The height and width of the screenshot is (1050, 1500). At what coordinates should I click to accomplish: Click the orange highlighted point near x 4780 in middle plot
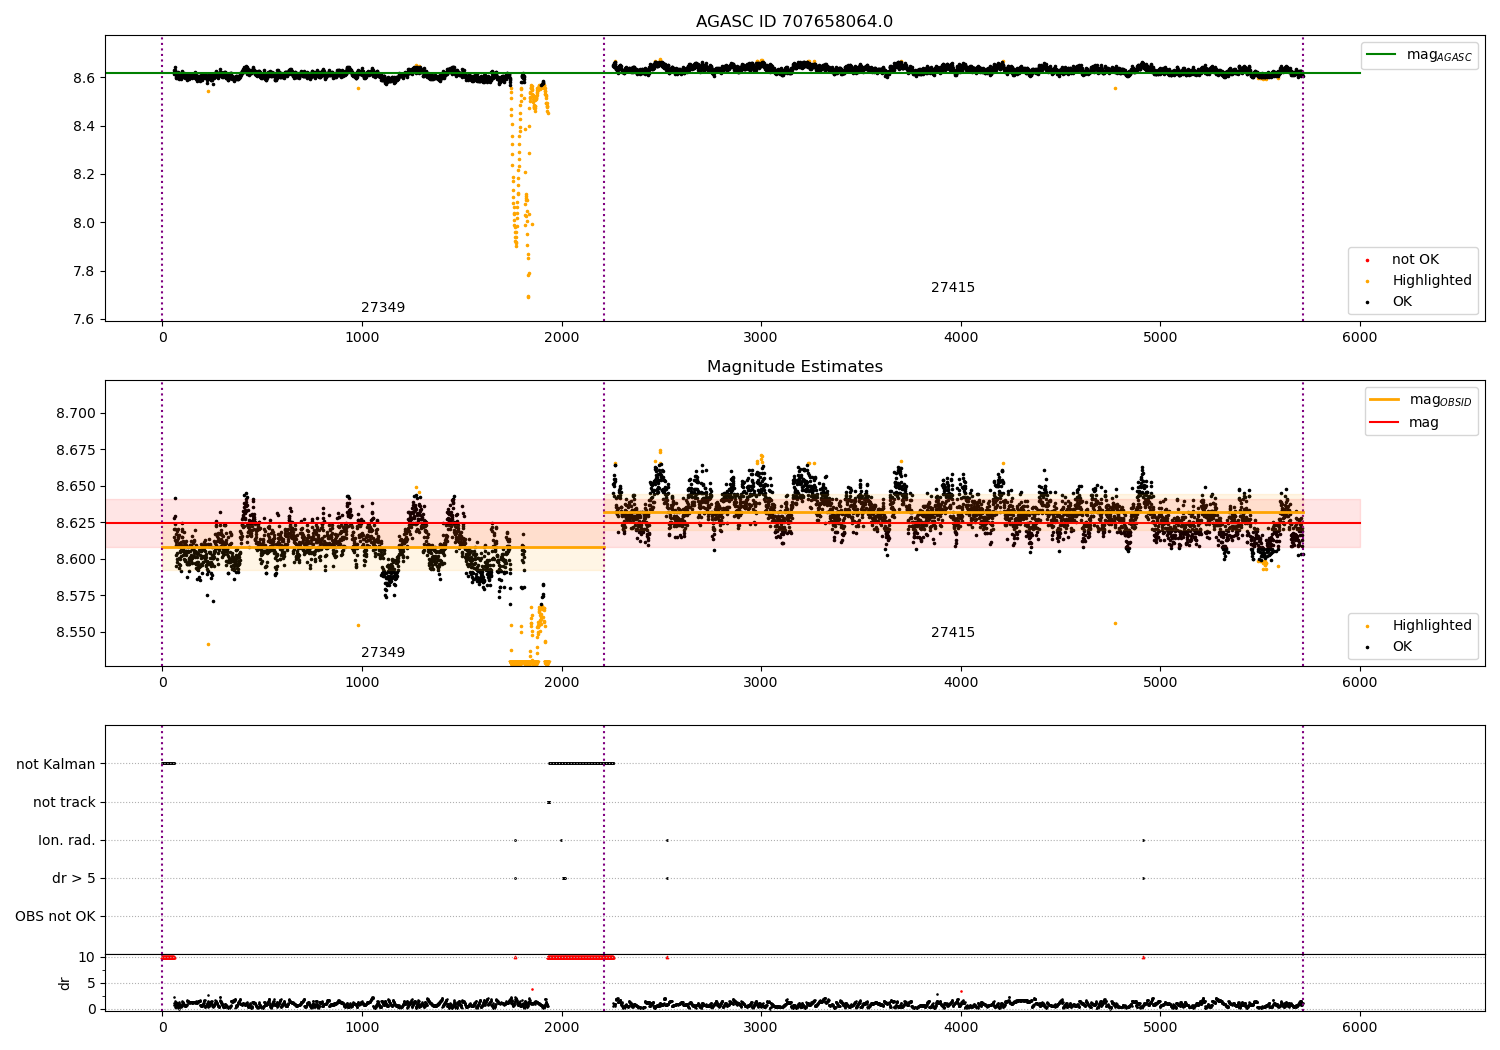tap(1115, 623)
